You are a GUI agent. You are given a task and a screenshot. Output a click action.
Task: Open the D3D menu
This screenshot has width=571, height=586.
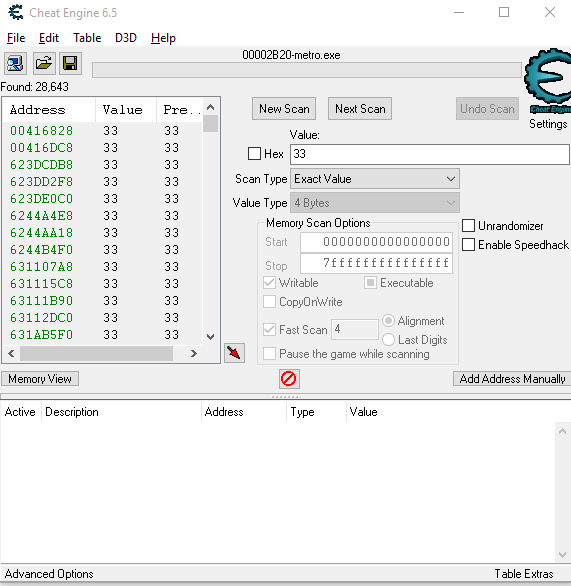[x=126, y=38]
